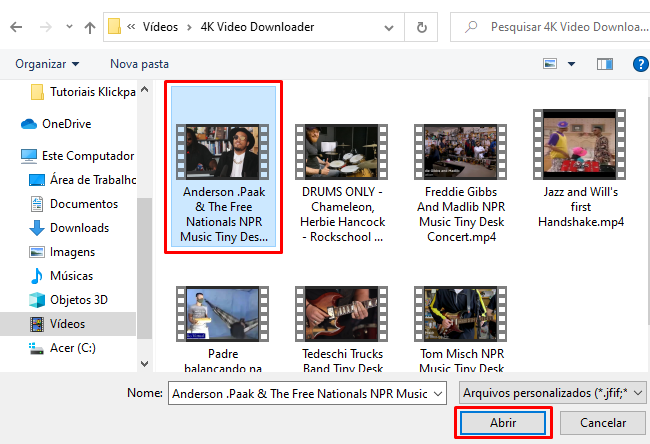Viewport: 650px width, 444px height.
Task: Select OneDrive in navigation pane
Action: point(56,124)
